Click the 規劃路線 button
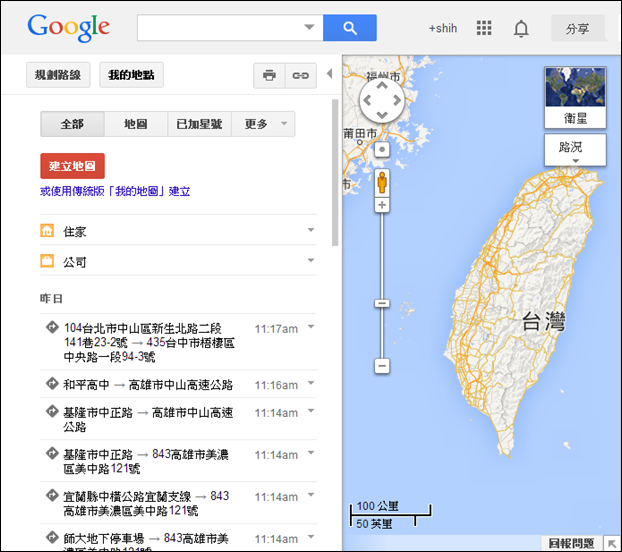 58,75
